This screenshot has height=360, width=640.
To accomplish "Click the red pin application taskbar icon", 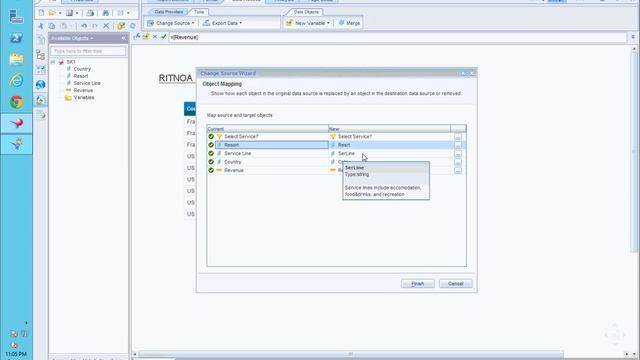I will (16, 123).
